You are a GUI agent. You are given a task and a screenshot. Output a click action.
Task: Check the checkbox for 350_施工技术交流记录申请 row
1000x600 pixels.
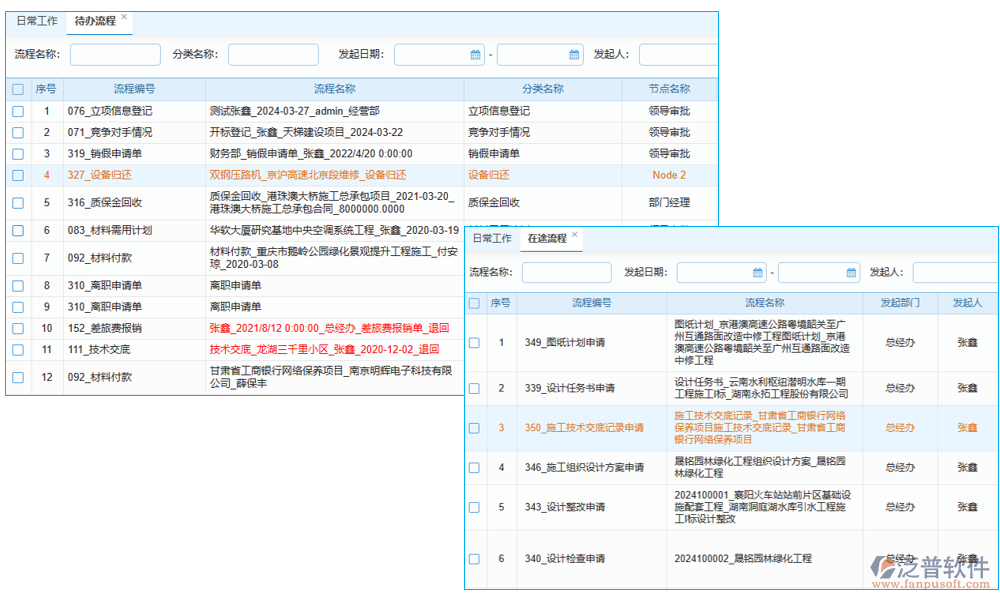tap(474, 427)
